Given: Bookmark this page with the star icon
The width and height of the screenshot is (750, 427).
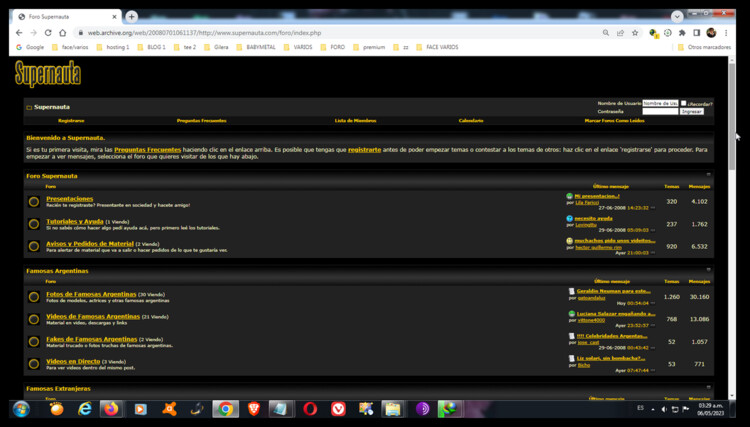Looking at the screenshot, I should pos(635,33).
